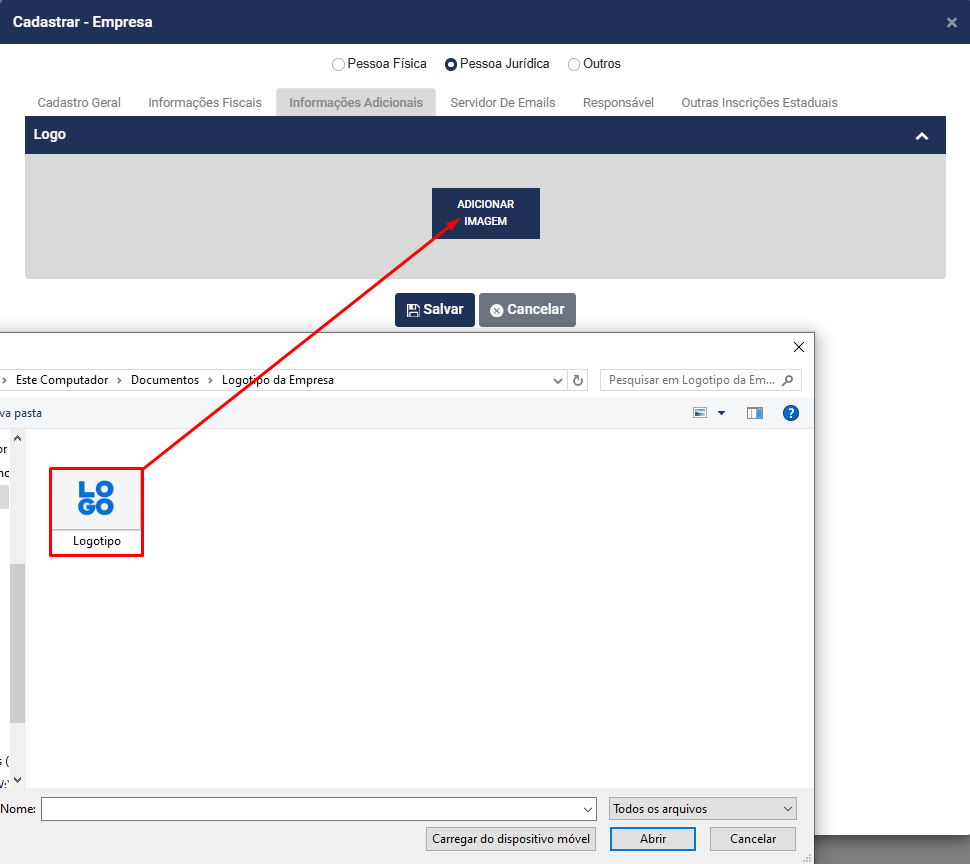Open the Informações Adicionais tab
Viewport: 970px width, 864px height.
coord(356,103)
